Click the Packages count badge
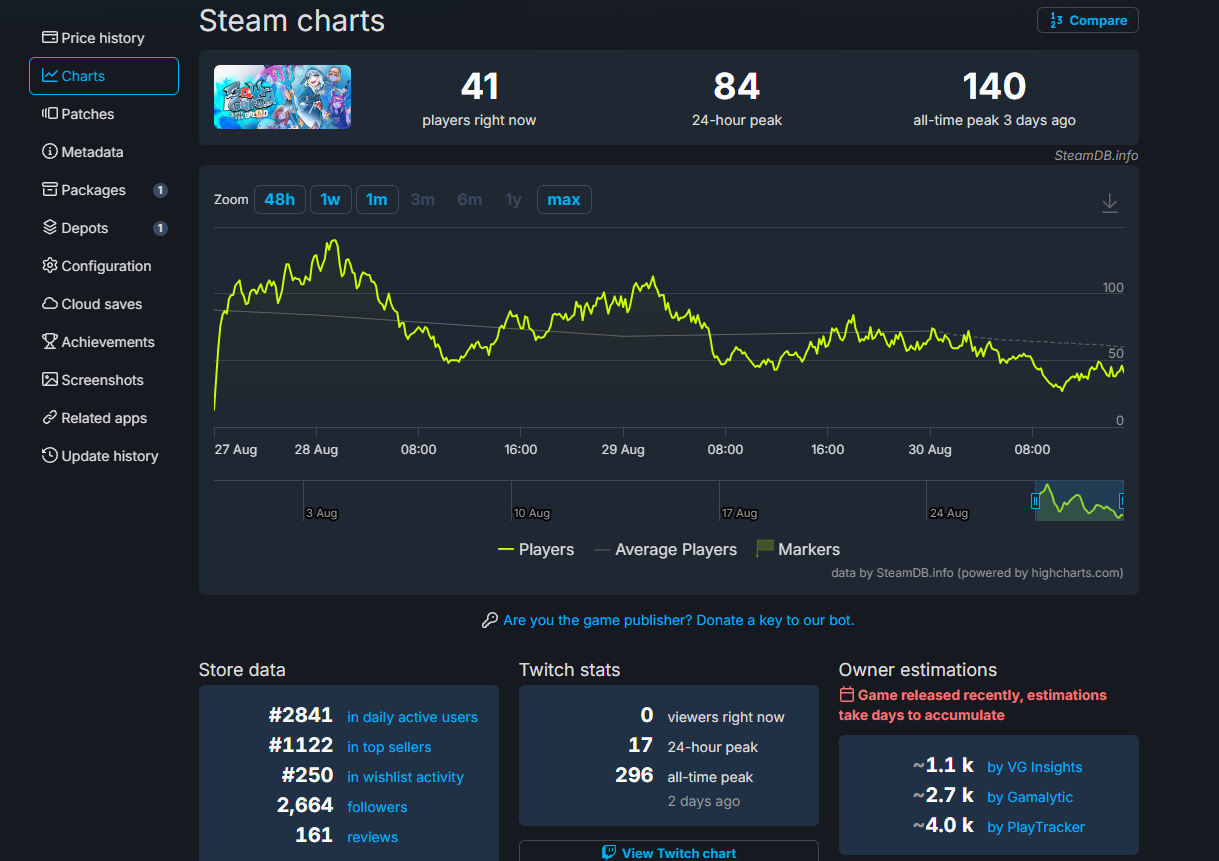The height and width of the screenshot is (861, 1219). (160, 190)
